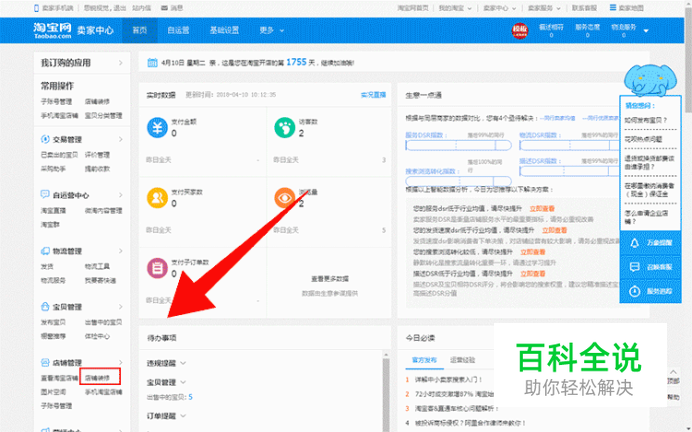Click the red round shop avatar badge
The image size is (692, 432).
(x=520, y=30)
